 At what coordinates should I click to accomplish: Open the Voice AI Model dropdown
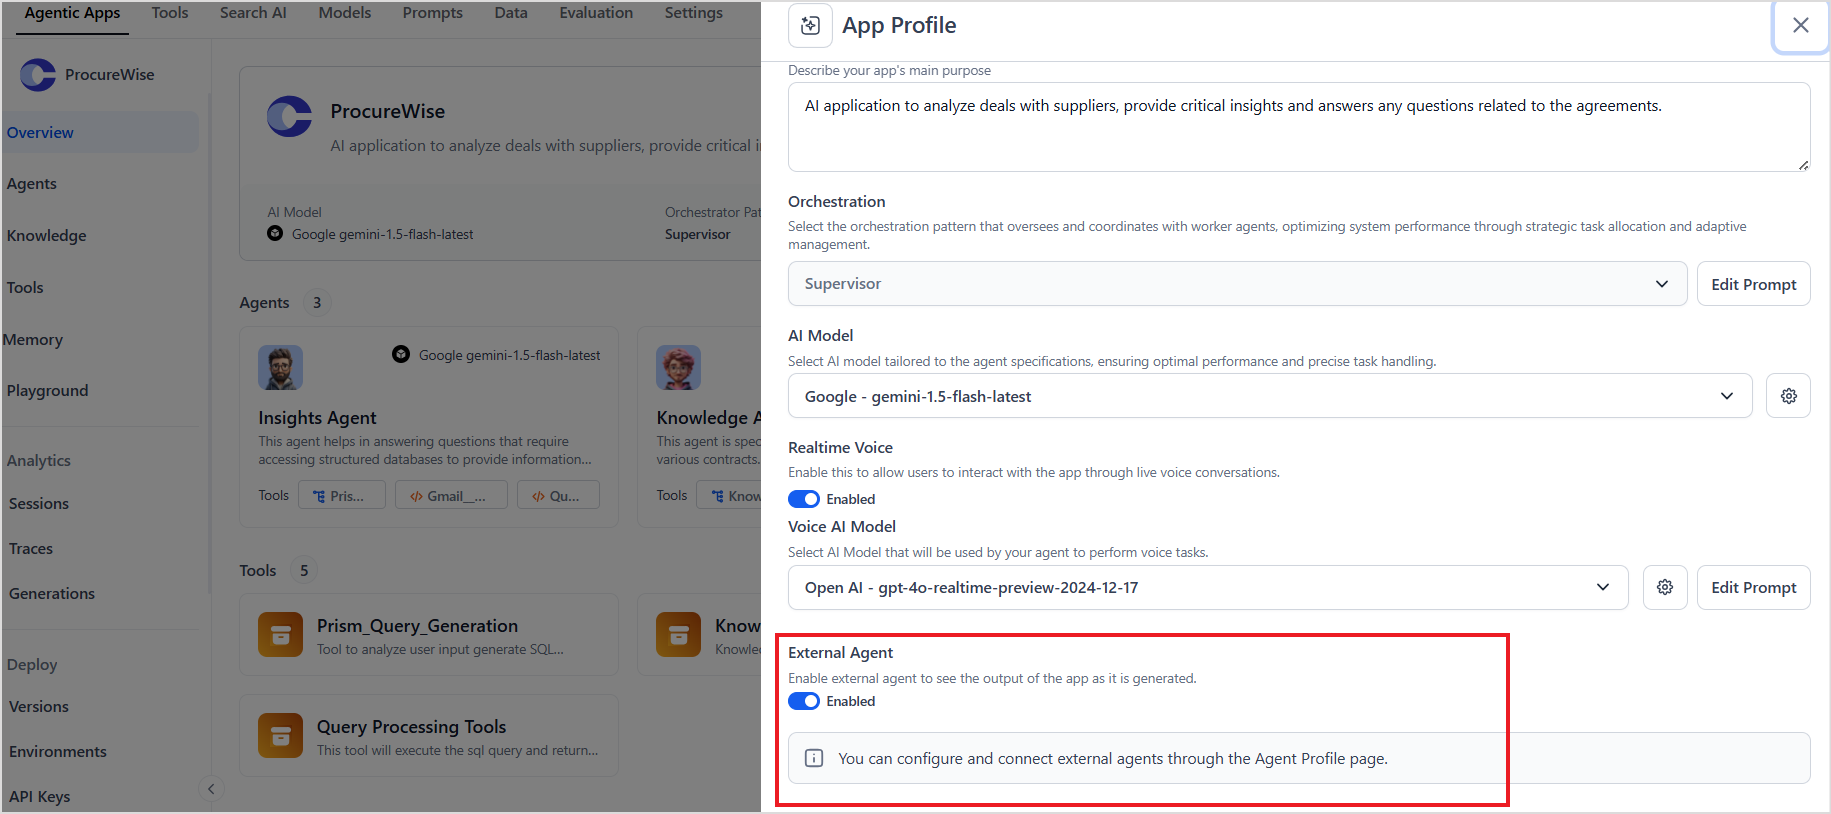pyautogui.click(x=1208, y=588)
